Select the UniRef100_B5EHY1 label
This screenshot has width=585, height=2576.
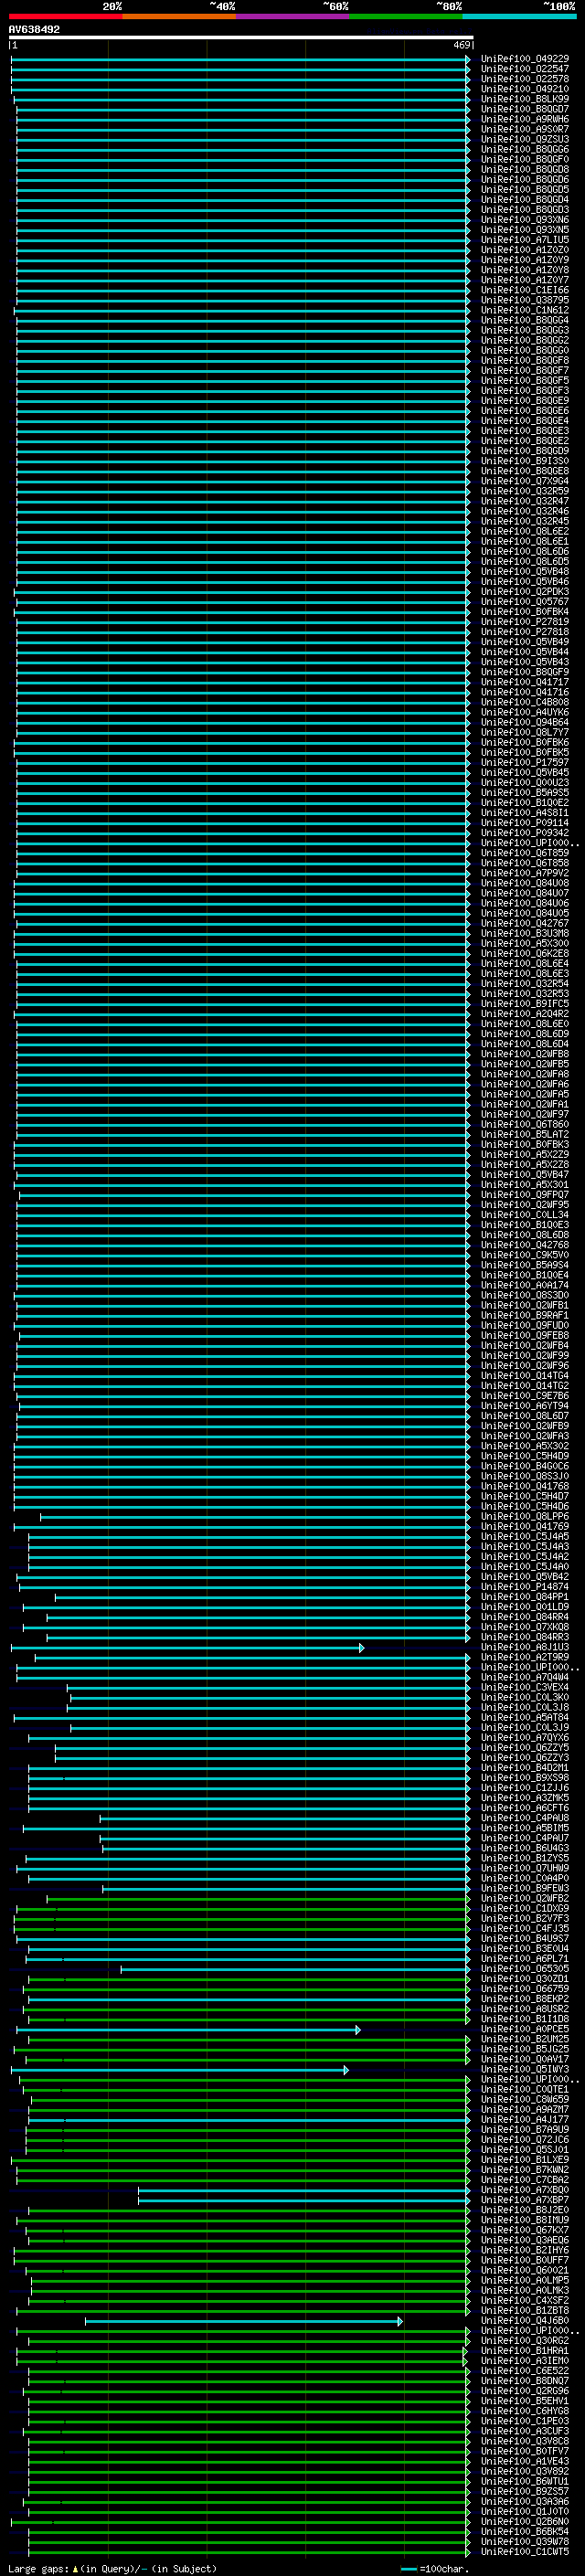525,2401
